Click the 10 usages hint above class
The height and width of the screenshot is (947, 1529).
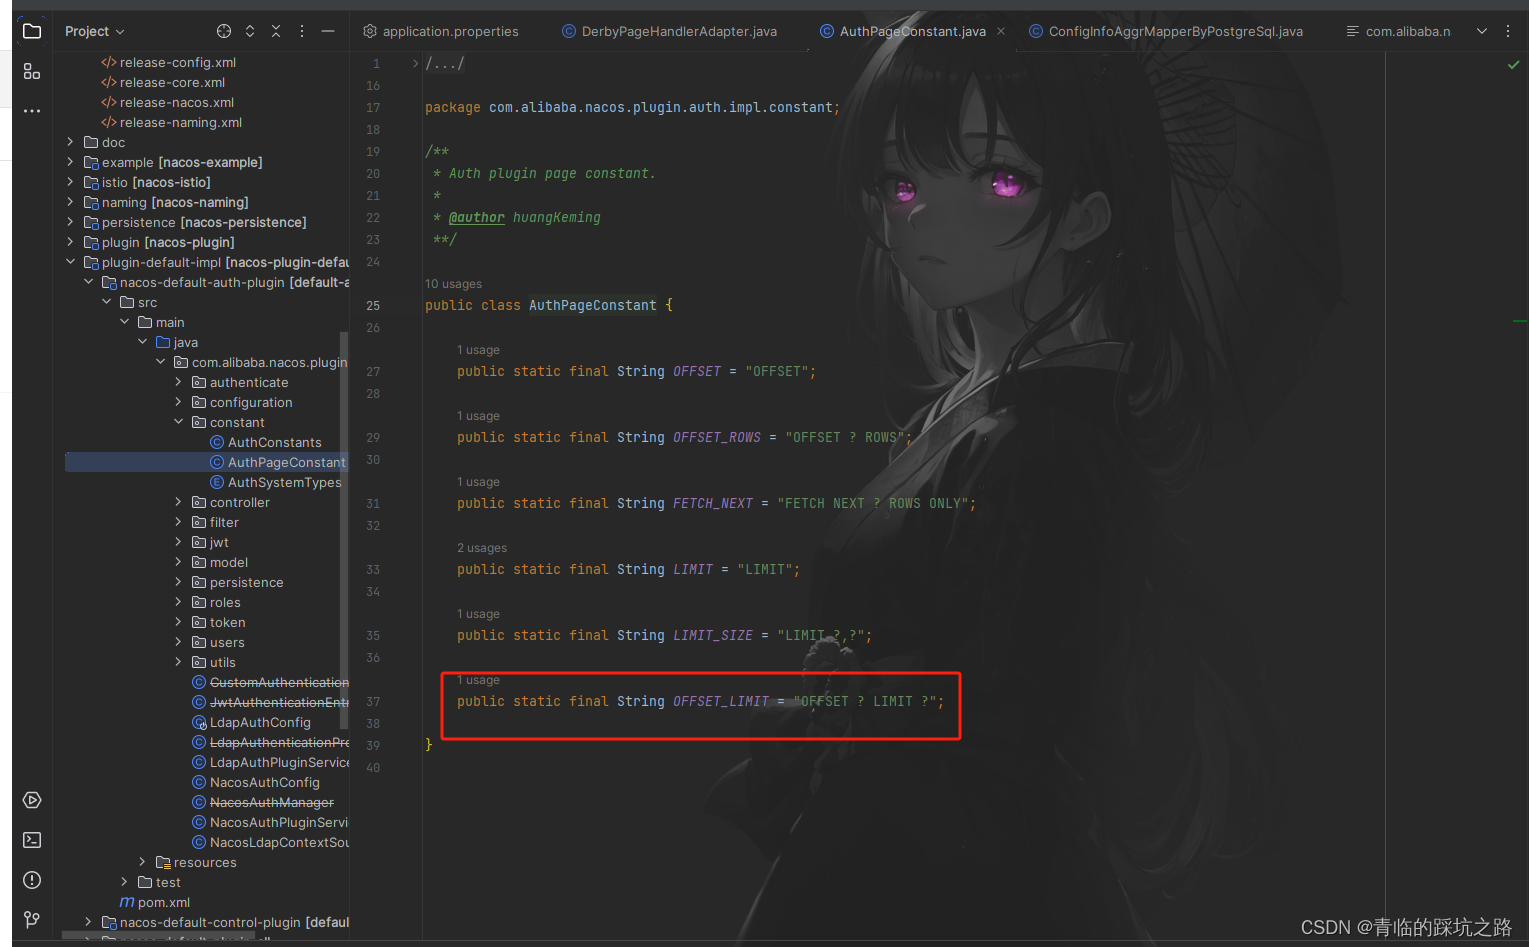tap(453, 284)
